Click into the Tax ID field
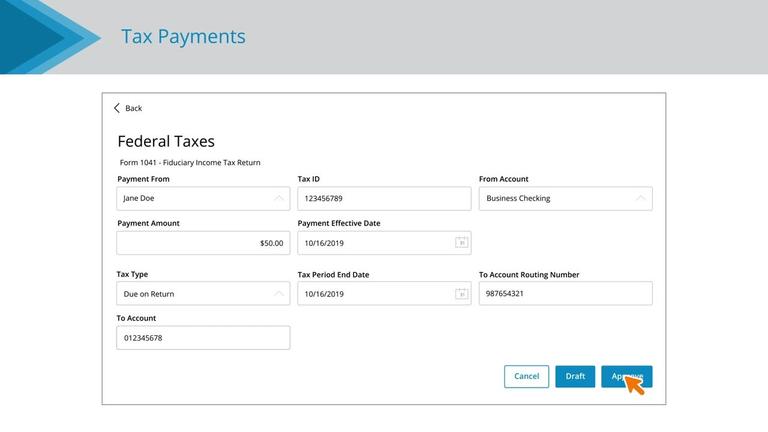This screenshot has height=432, width=768. pos(384,198)
